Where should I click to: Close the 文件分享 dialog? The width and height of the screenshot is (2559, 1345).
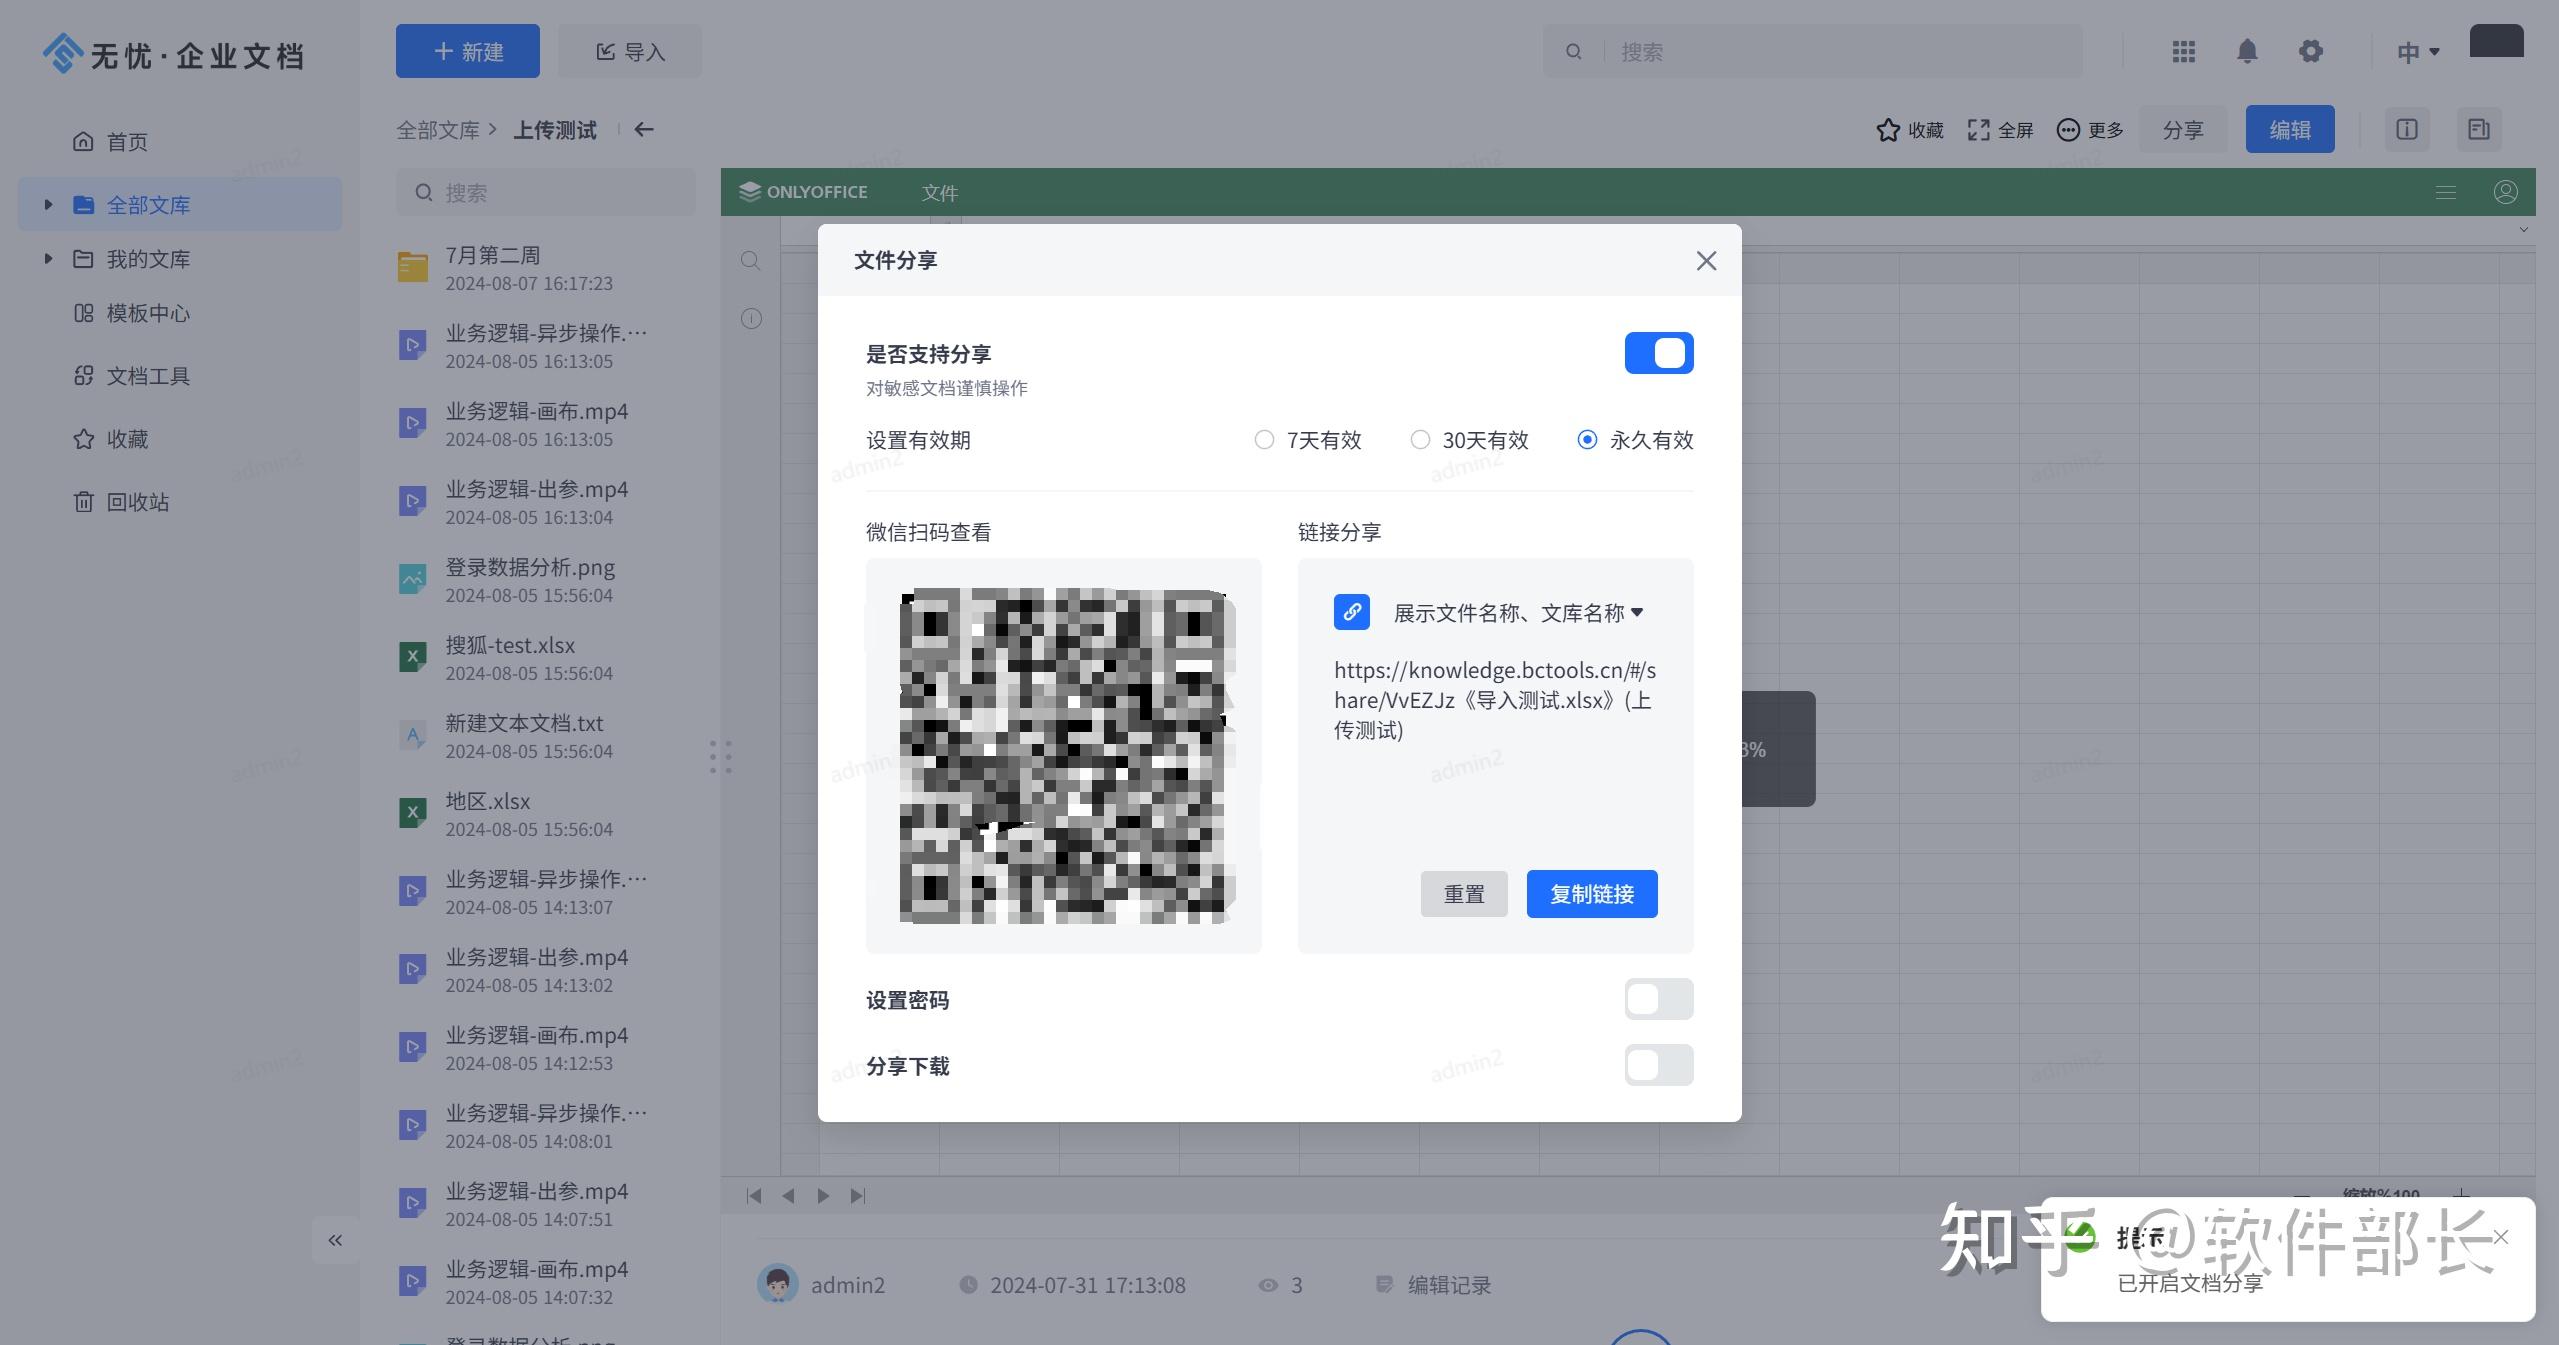[1706, 261]
